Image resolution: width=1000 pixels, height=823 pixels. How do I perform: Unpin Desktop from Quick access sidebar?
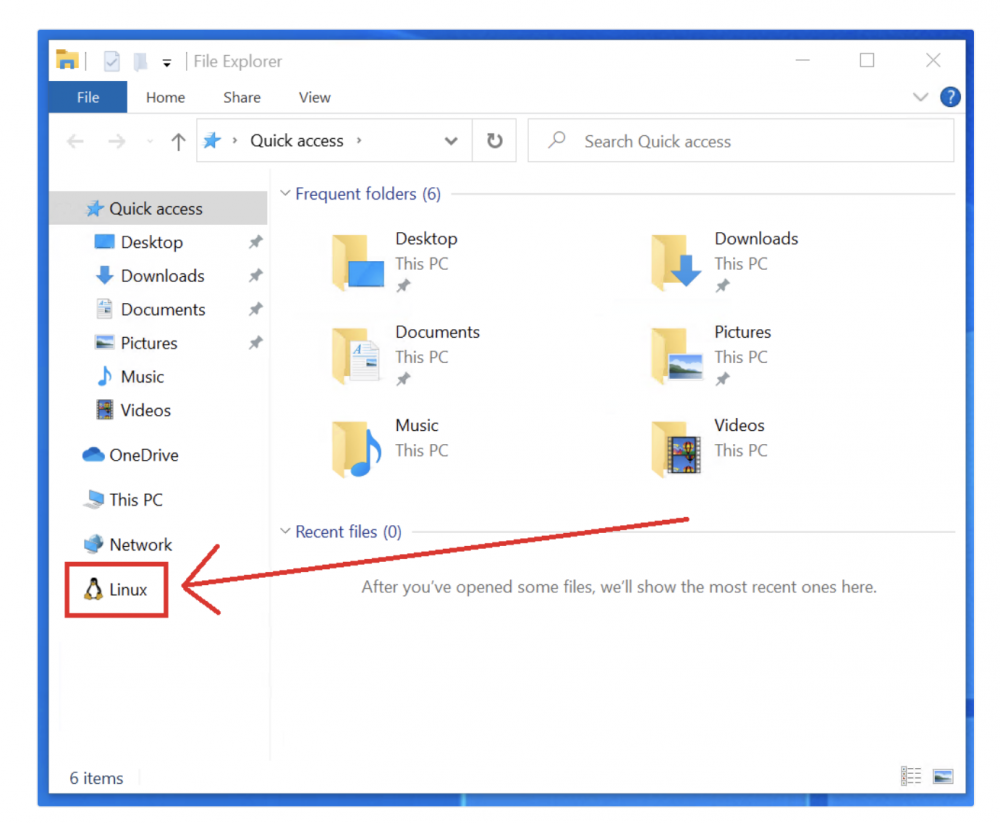click(256, 242)
